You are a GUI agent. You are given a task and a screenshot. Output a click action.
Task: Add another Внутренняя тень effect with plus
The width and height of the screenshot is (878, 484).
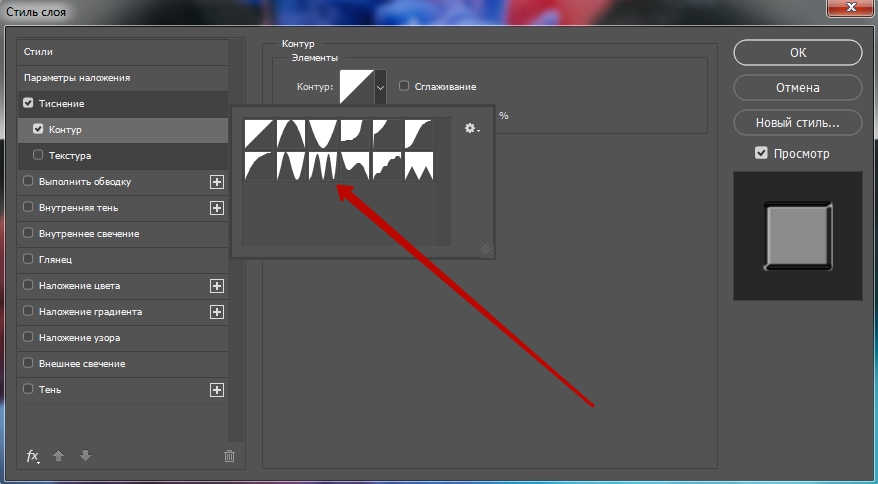click(217, 208)
